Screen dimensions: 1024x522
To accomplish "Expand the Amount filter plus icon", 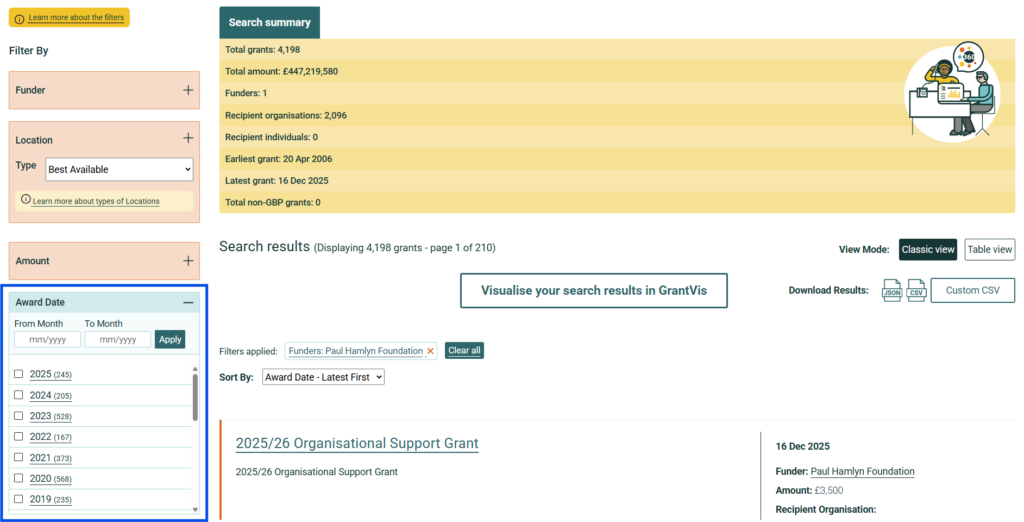I will click(x=188, y=260).
